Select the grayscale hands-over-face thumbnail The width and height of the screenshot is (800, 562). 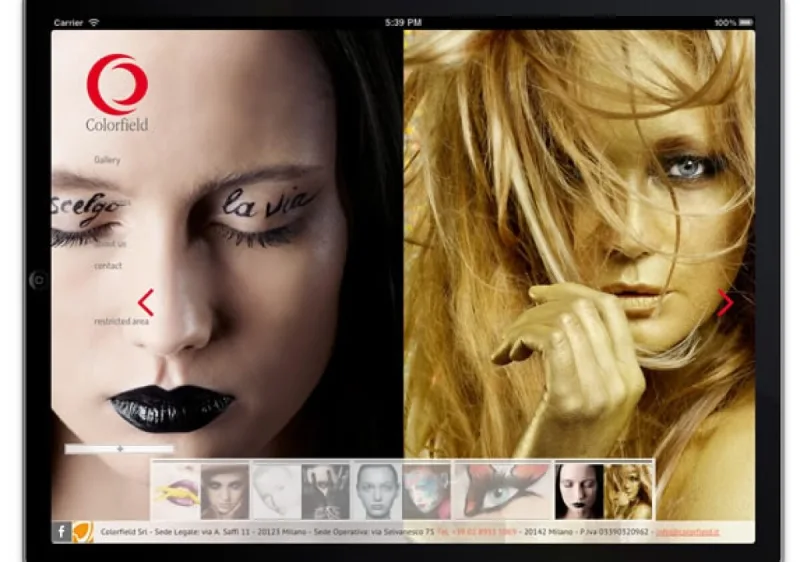(326, 491)
